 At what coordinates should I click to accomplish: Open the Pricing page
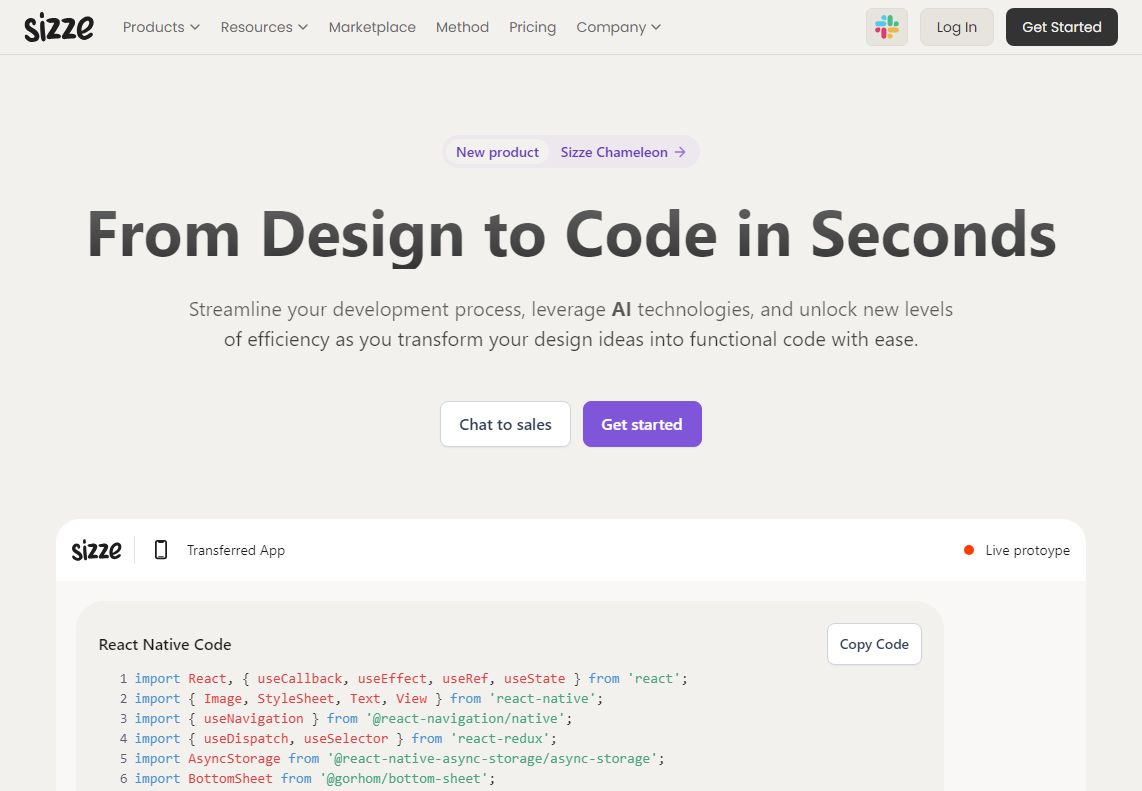coord(532,27)
